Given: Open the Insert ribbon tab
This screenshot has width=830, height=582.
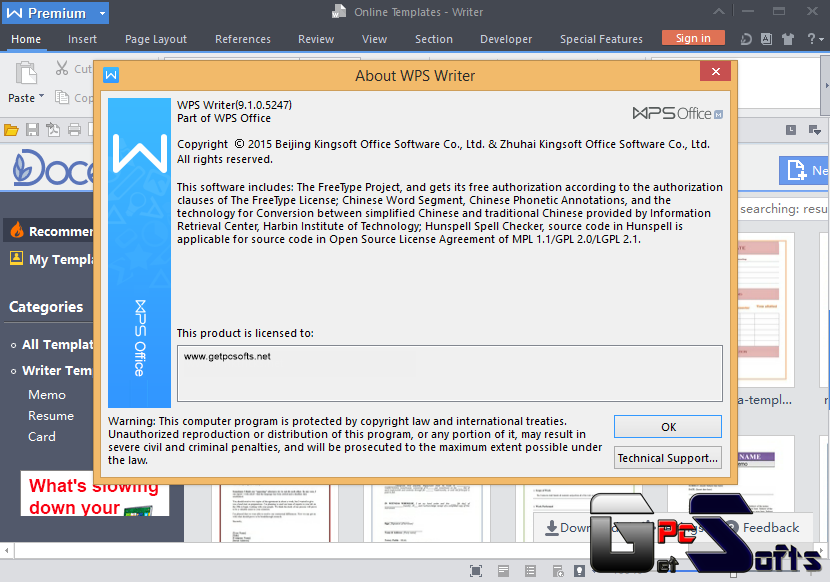Looking at the screenshot, I should (82, 39).
